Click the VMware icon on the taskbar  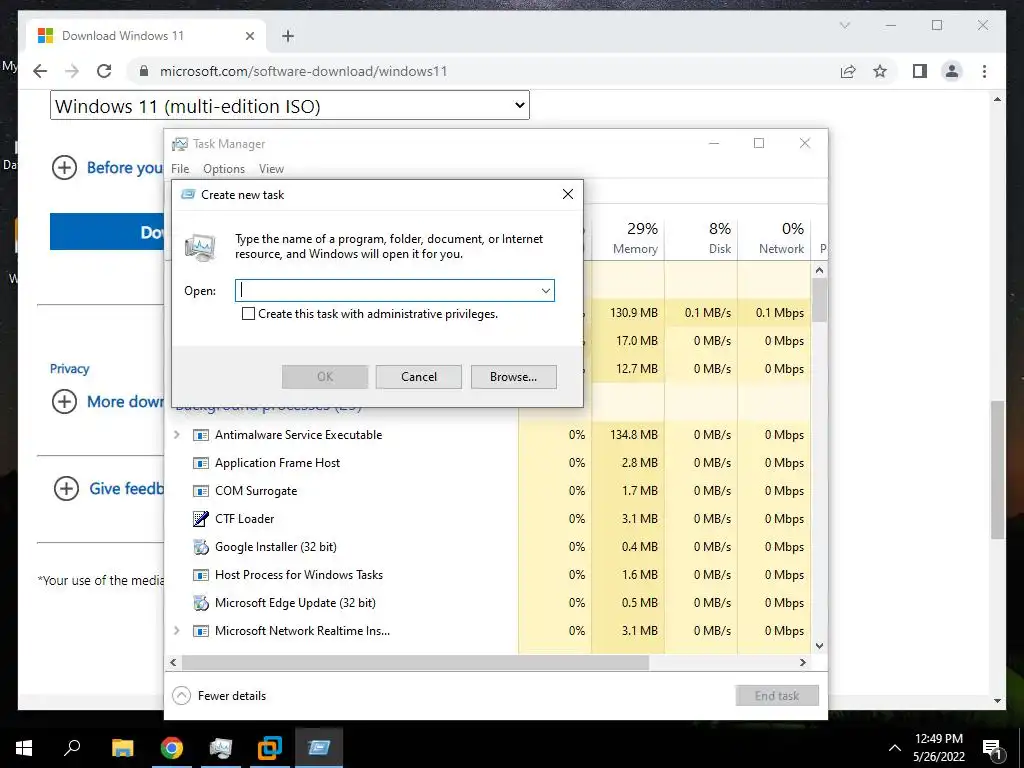[x=270, y=748]
